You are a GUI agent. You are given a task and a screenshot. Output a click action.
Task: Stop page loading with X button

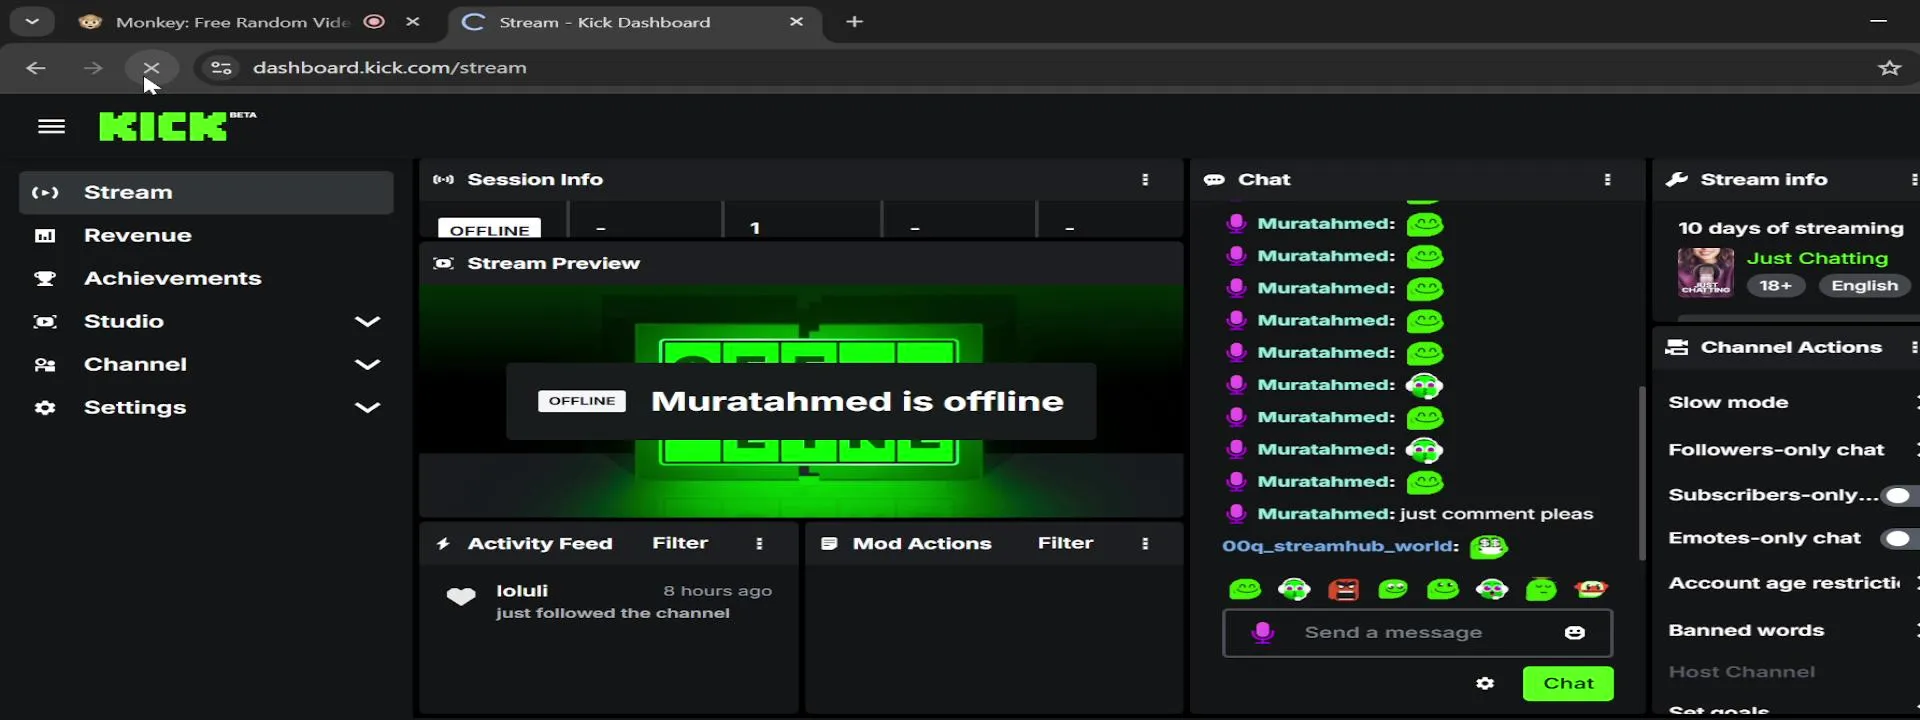pyautogui.click(x=151, y=68)
